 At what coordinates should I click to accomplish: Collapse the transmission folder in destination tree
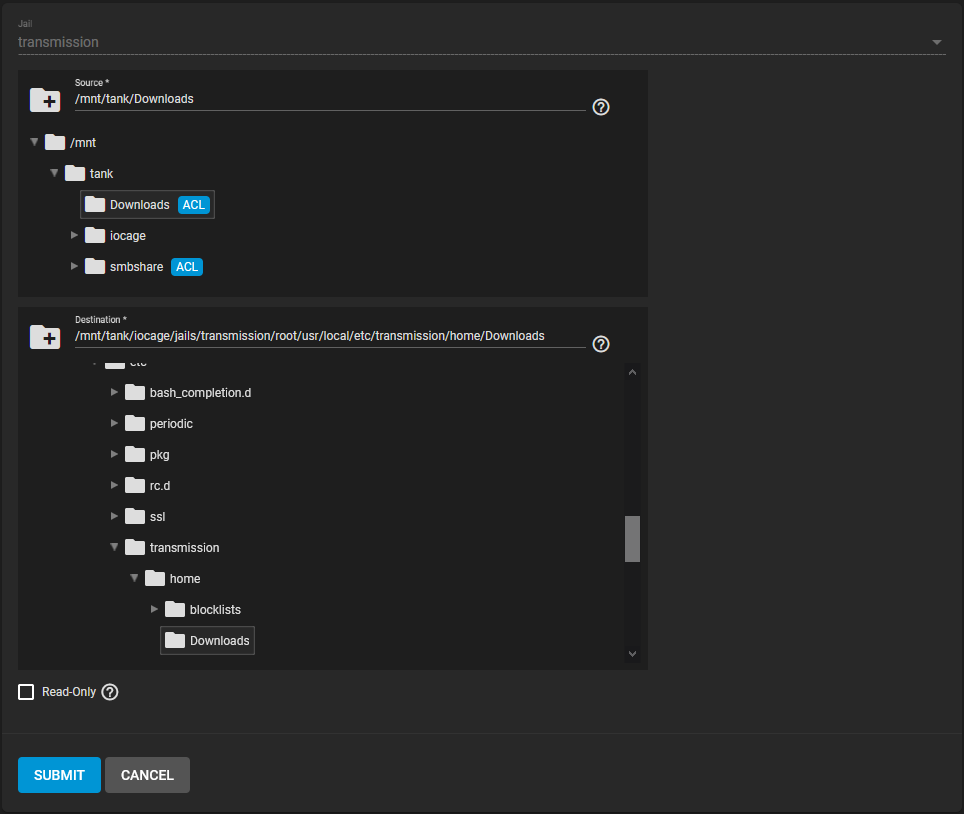click(x=114, y=547)
